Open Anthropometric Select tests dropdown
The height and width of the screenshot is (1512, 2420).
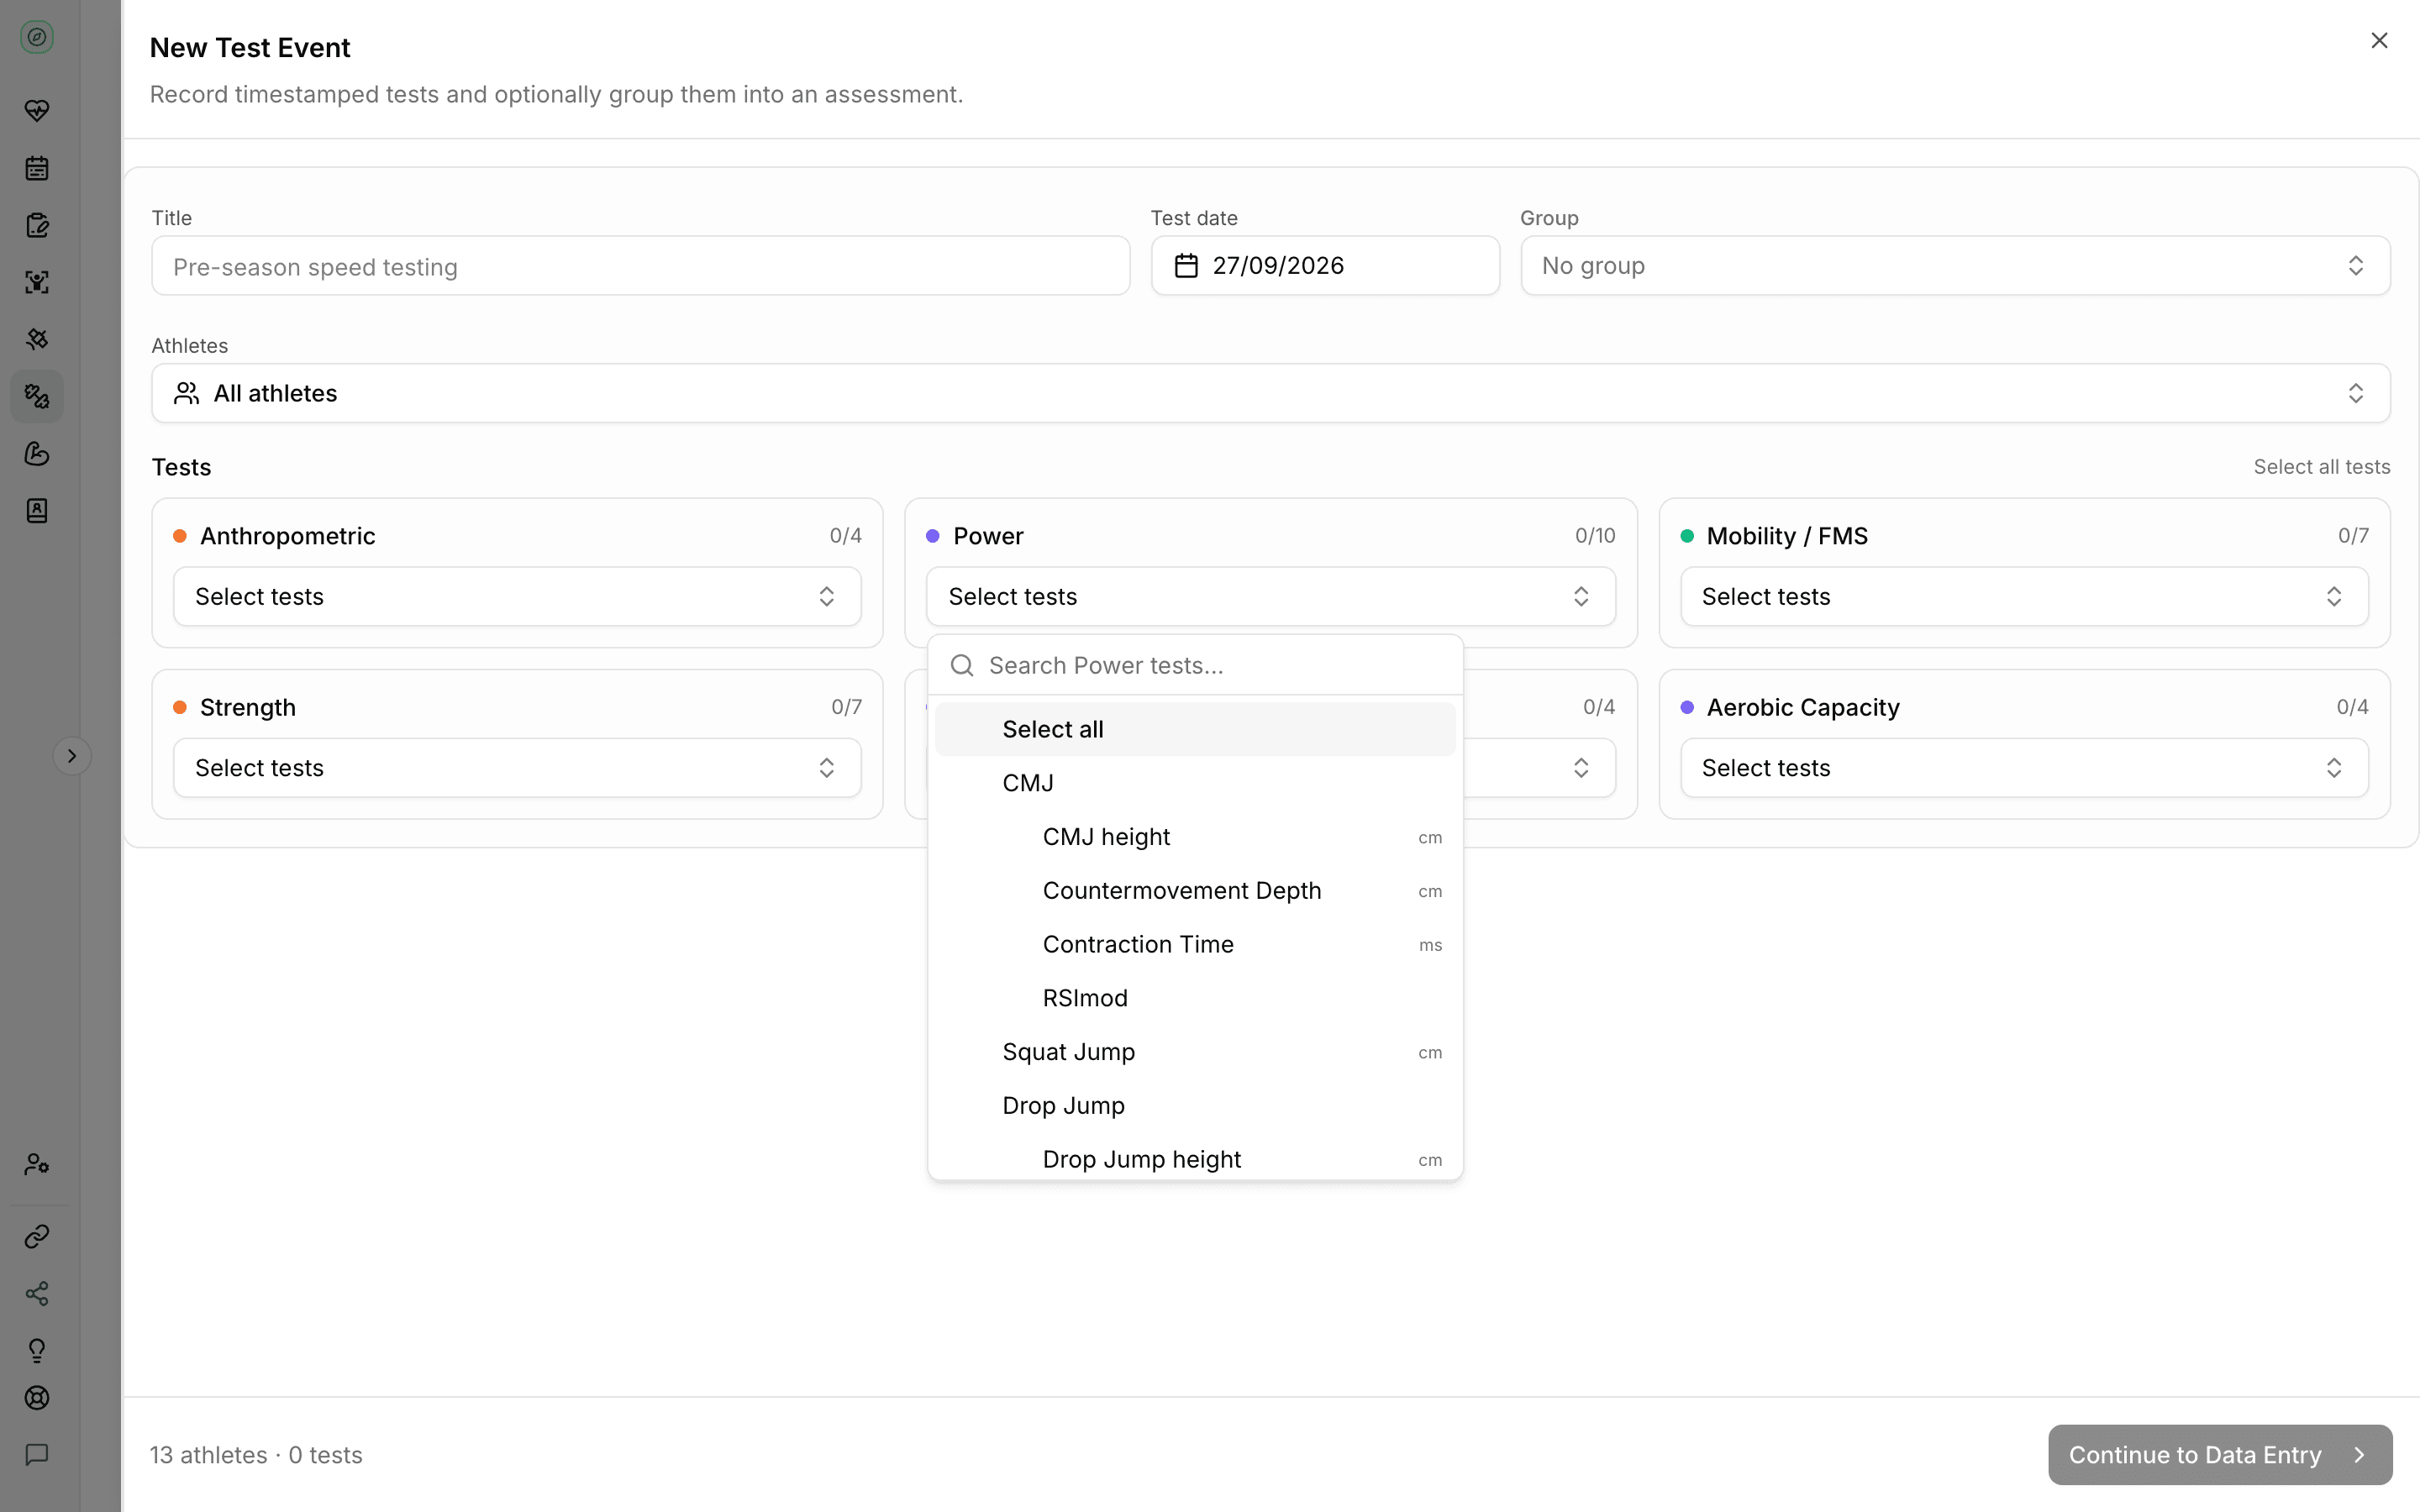(x=517, y=597)
